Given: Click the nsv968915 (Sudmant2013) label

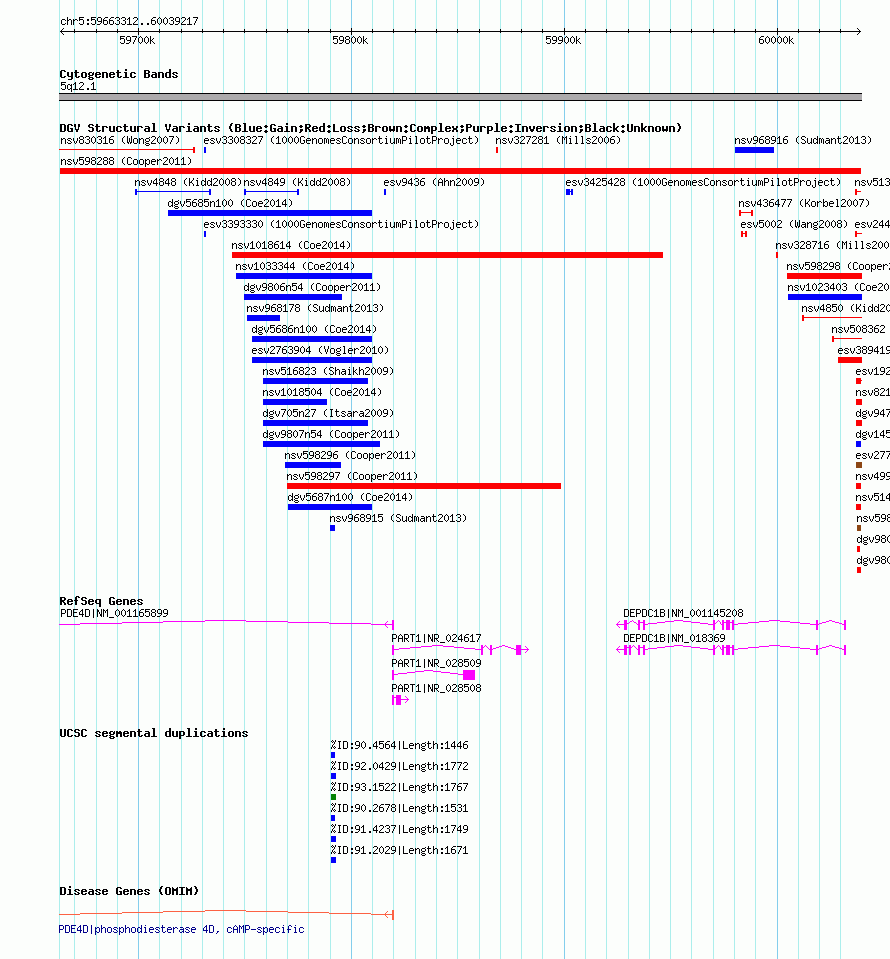Looking at the screenshot, I should 398,519.
